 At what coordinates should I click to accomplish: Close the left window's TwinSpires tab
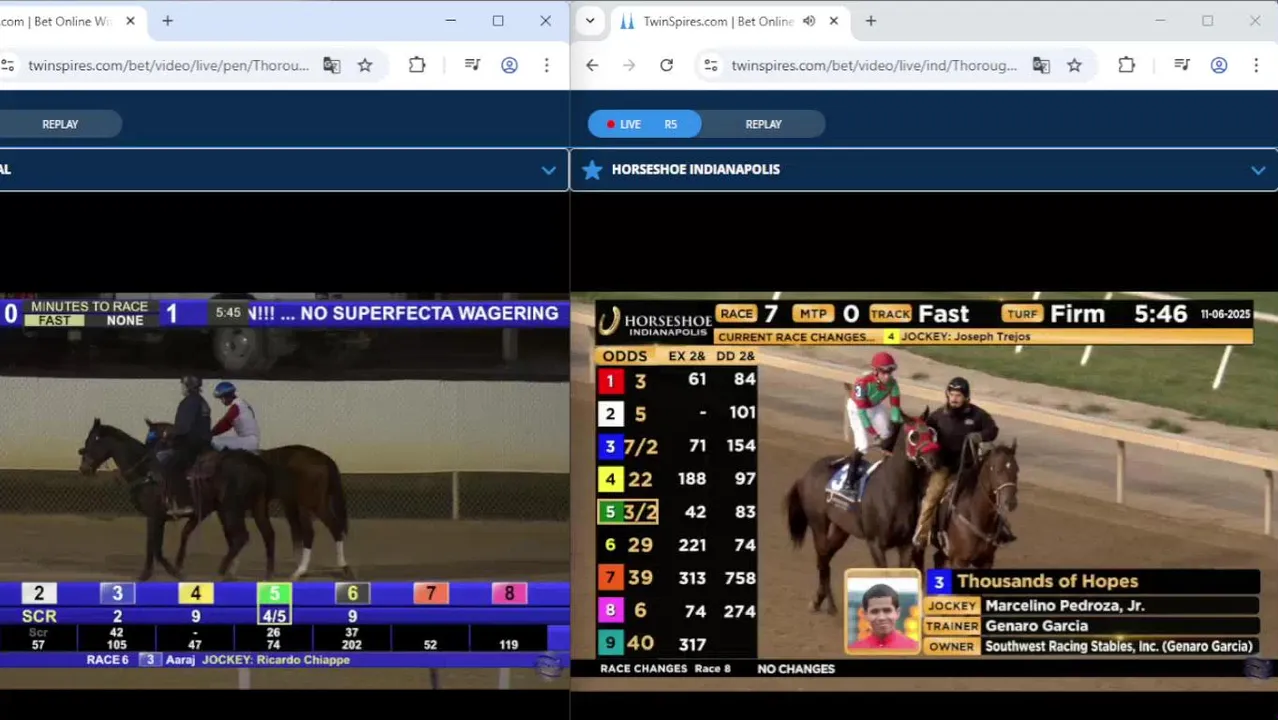pyautogui.click(x=130, y=21)
